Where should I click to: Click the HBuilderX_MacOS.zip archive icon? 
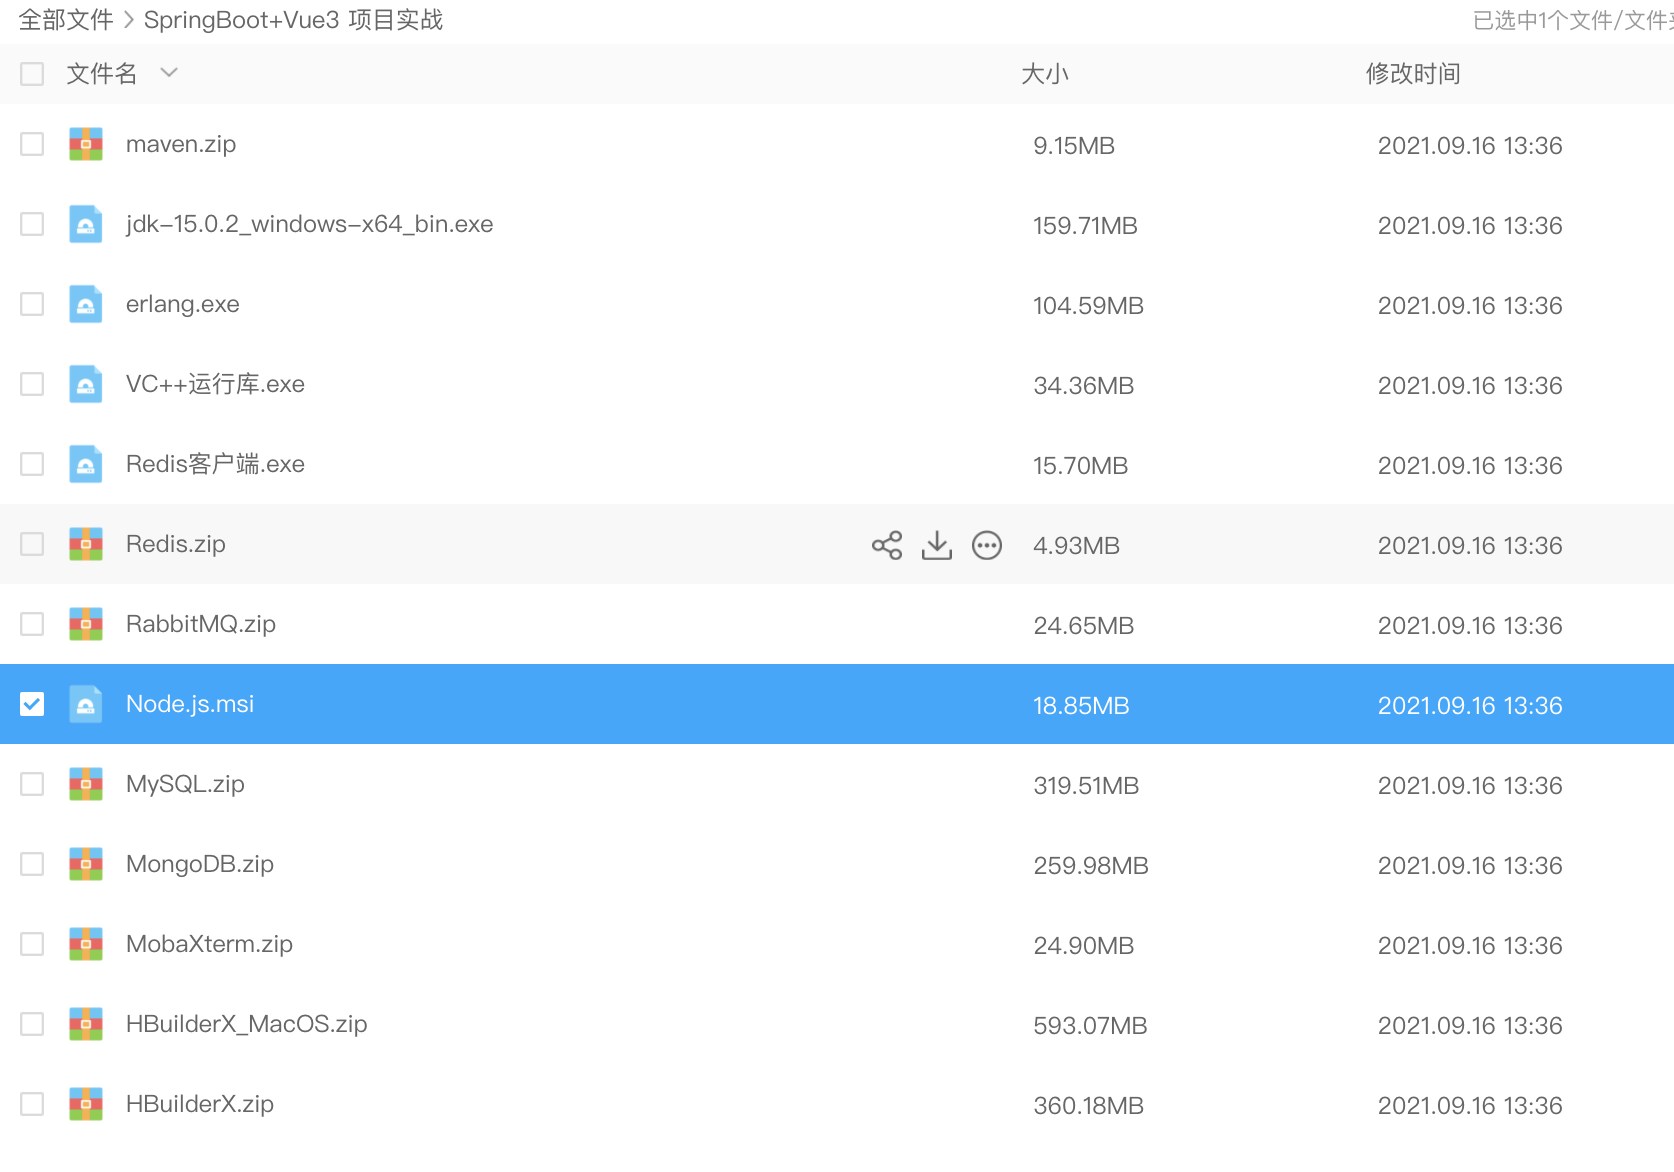pos(86,1024)
